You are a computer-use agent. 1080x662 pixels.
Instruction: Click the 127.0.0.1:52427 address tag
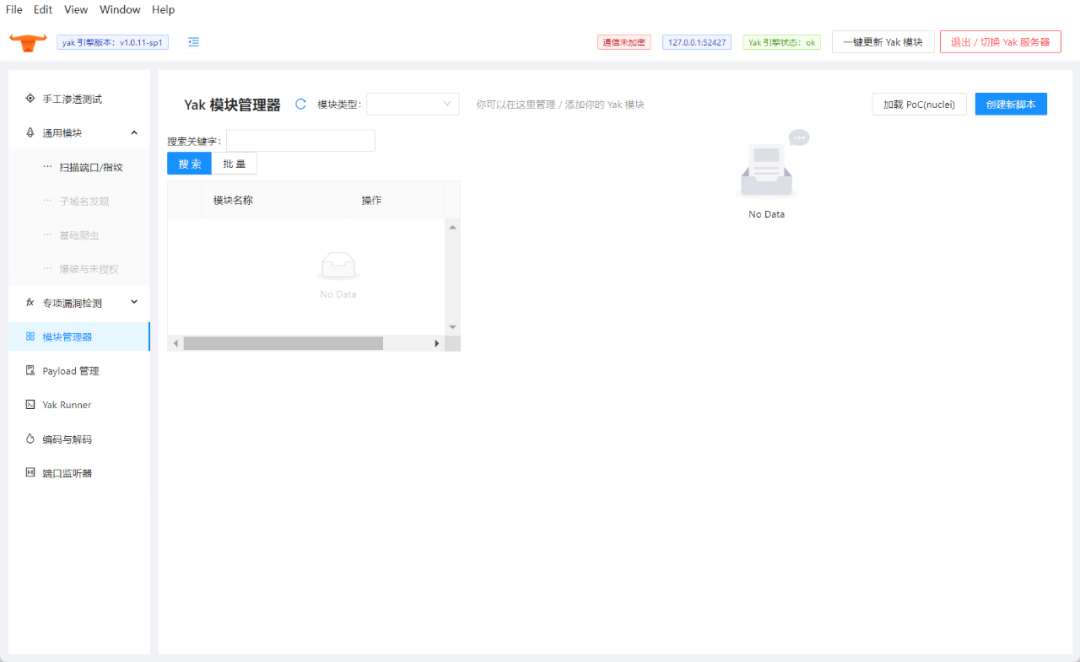[x=696, y=42]
